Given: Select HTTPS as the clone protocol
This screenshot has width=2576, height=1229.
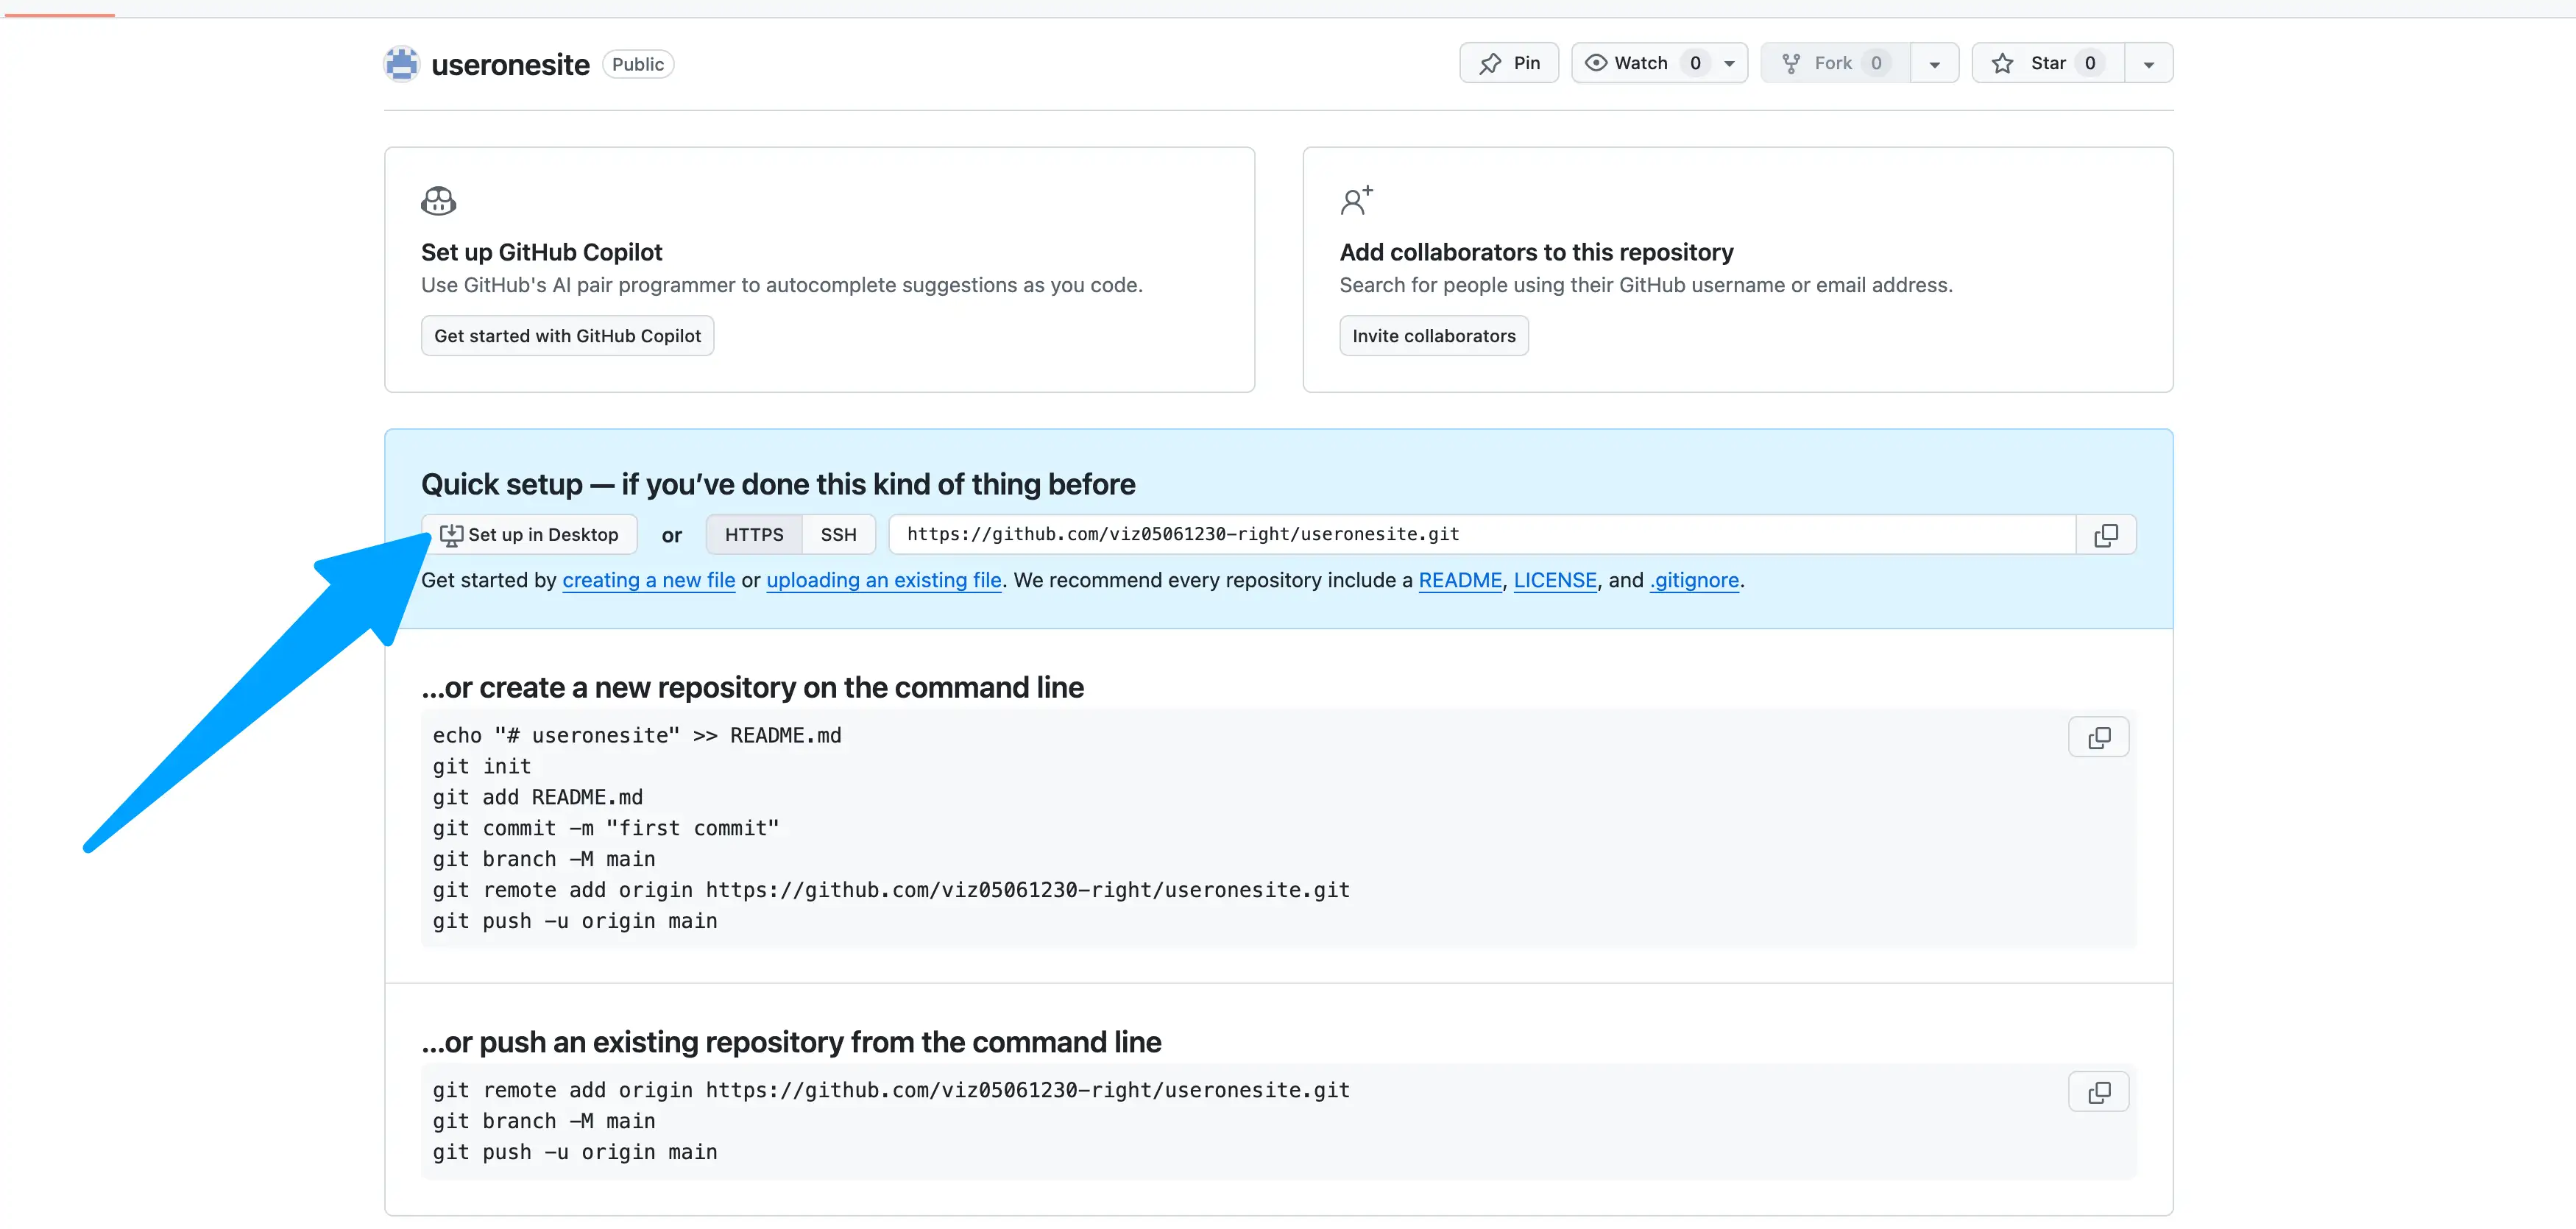Looking at the screenshot, I should click(x=753, y=534).
